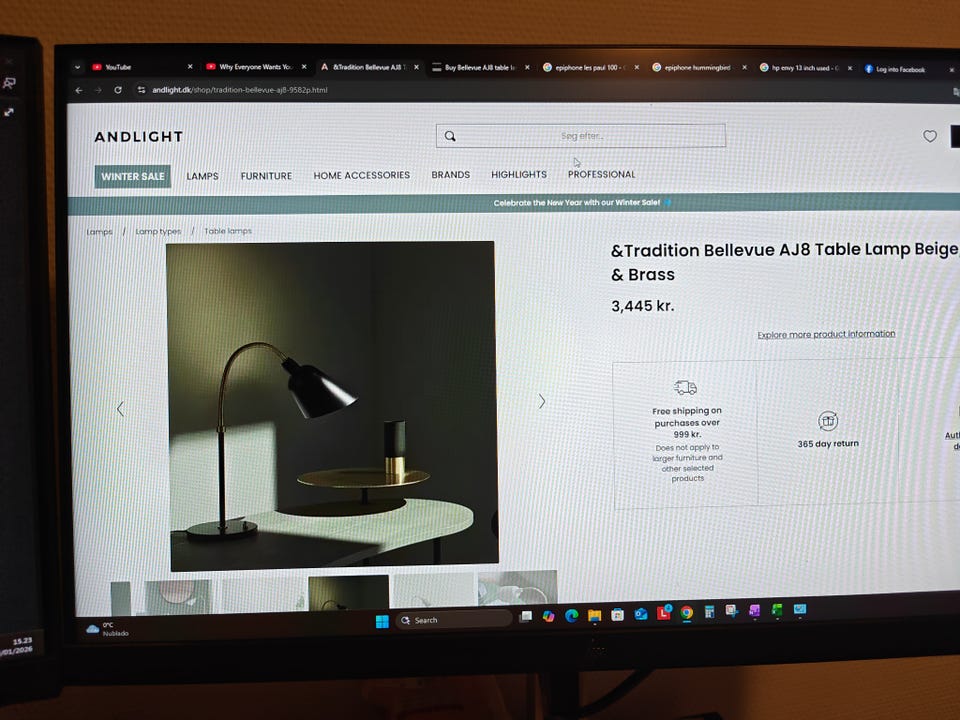The image size is (960, 720).
Task: Switch to the YouTube tab
Action: (142, 67)
